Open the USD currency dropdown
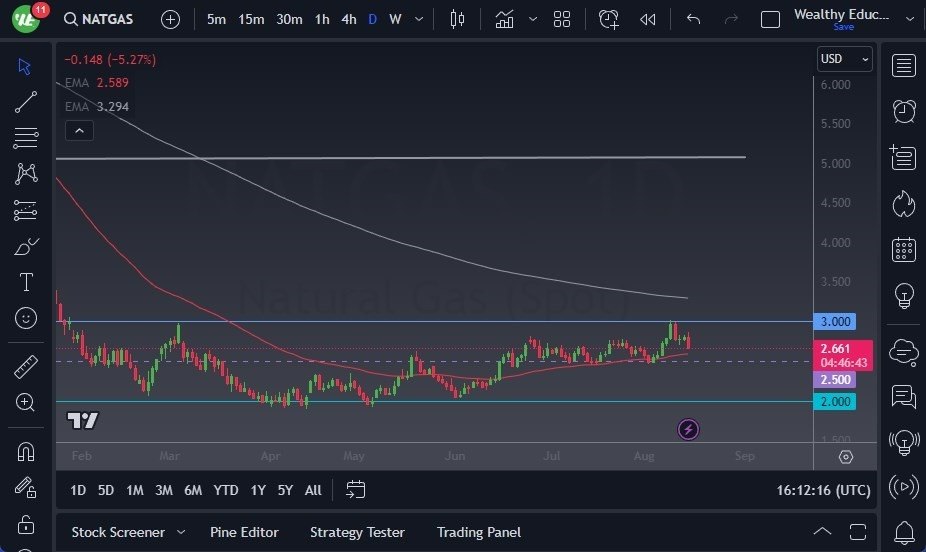 (x=844, y=59)
